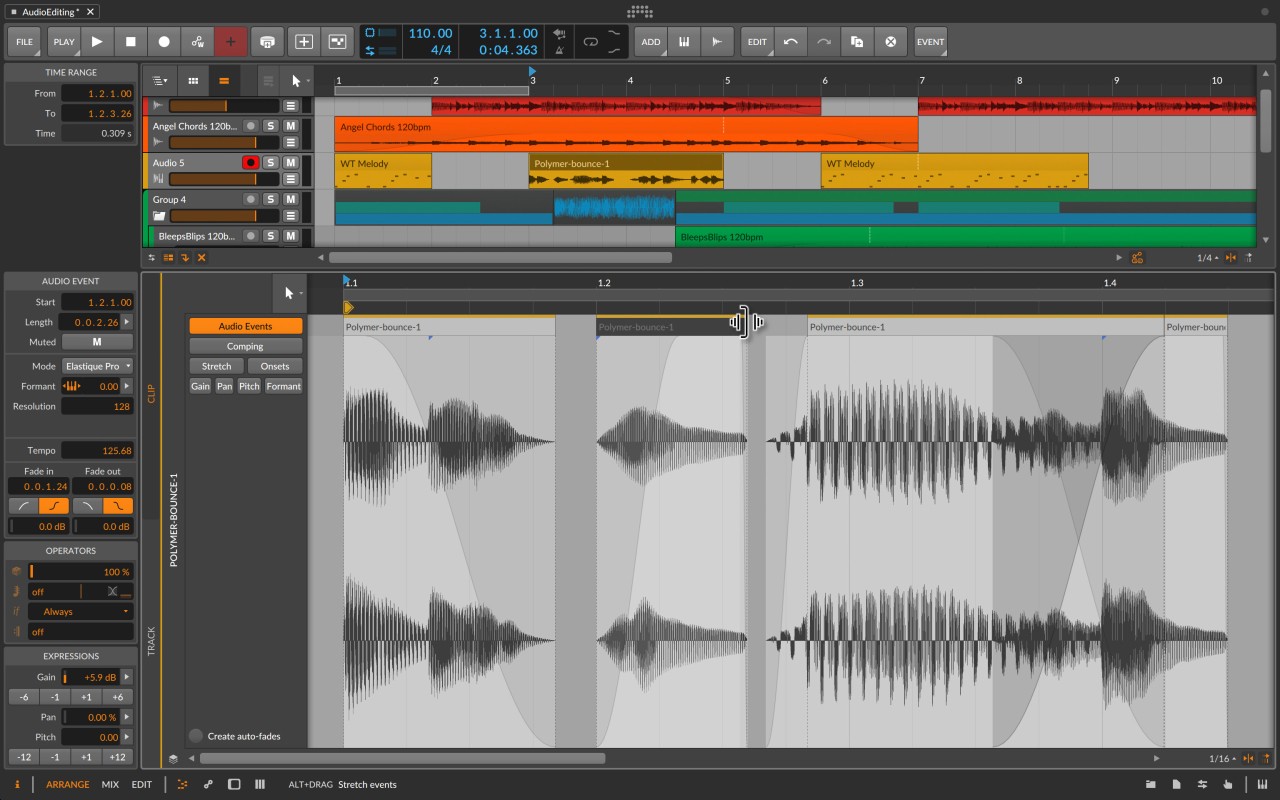
Task: Click the Stretch button in the Audio Events panel
Action: pyautogui.click(x=215, y=366)
